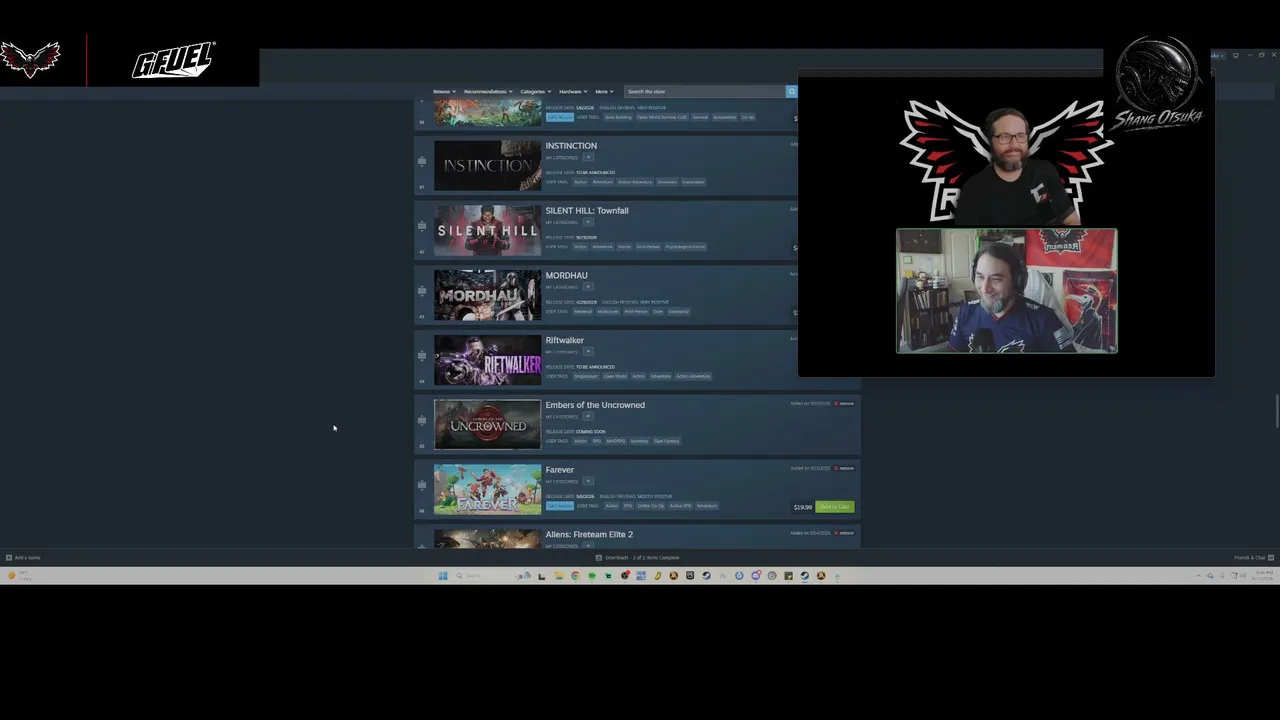Open the Uncrowned capsule thumbnail
This screenshot has height=720, width=1280.
point(487,425)
